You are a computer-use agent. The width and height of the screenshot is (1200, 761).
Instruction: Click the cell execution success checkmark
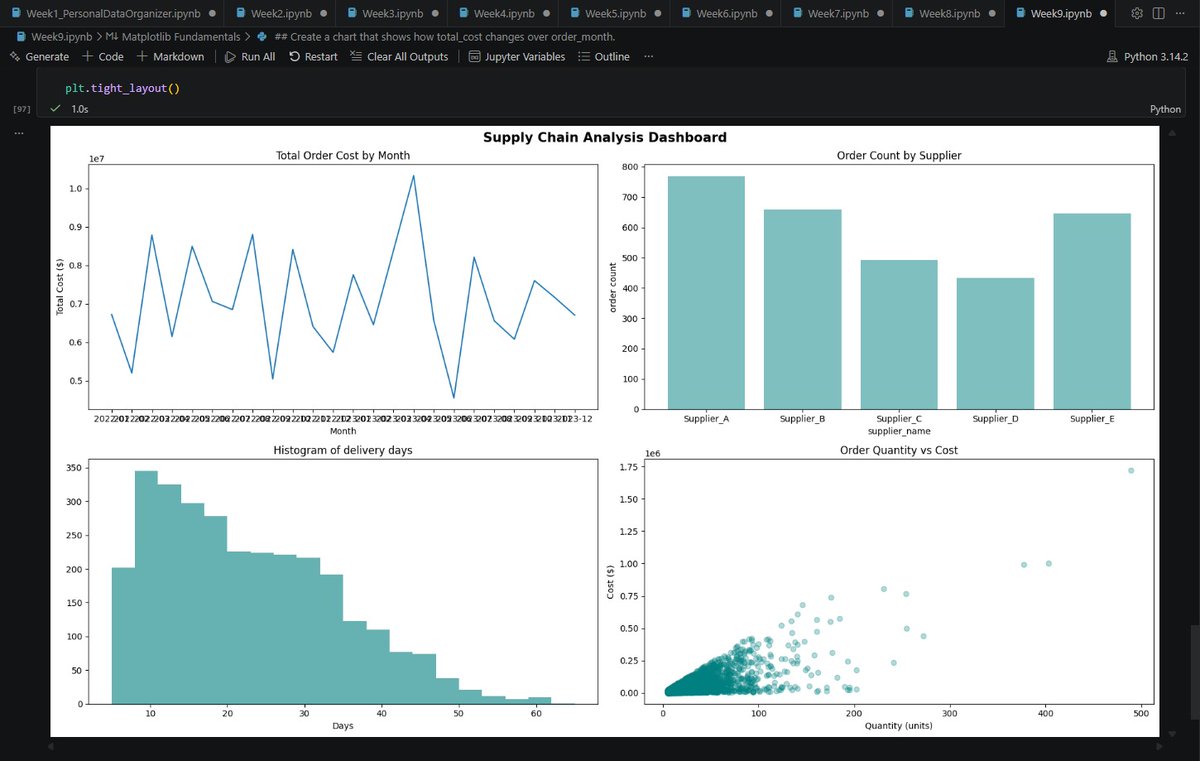click(x=56, y=108)
